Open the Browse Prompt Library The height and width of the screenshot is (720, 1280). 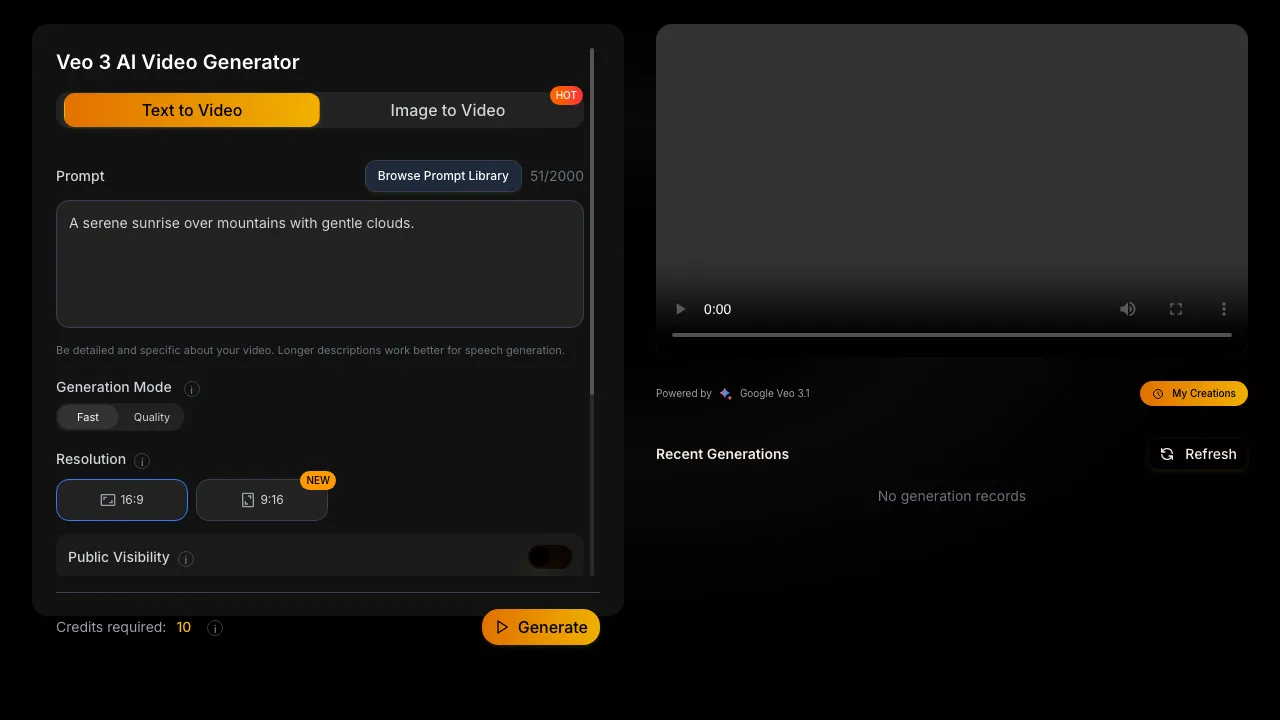[x=443, y=176]
